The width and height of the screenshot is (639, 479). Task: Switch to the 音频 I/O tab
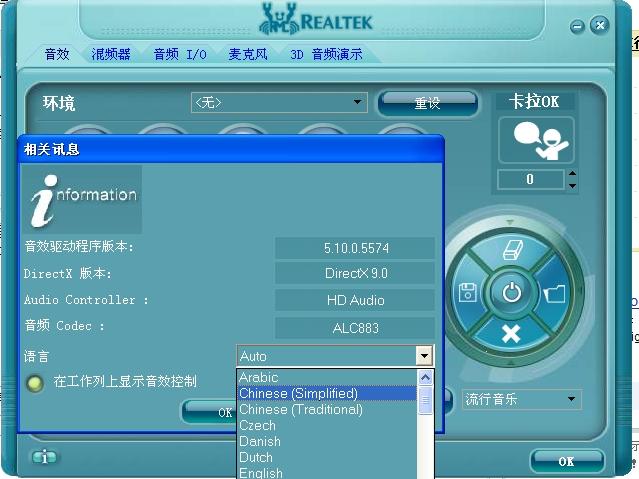pyautogui.click(x=180, y=54)
